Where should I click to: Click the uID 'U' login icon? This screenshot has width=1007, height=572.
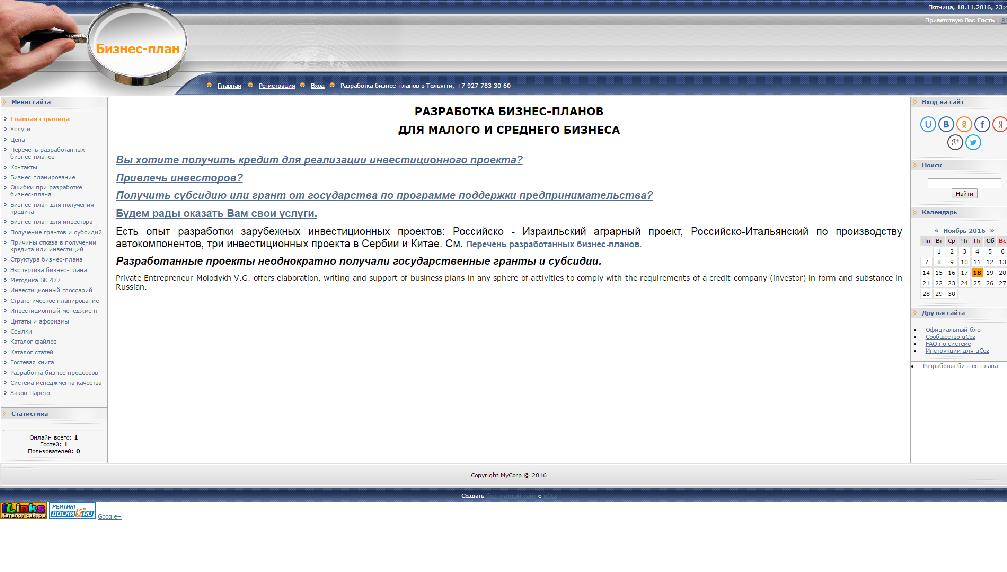[x=928, y=124]
